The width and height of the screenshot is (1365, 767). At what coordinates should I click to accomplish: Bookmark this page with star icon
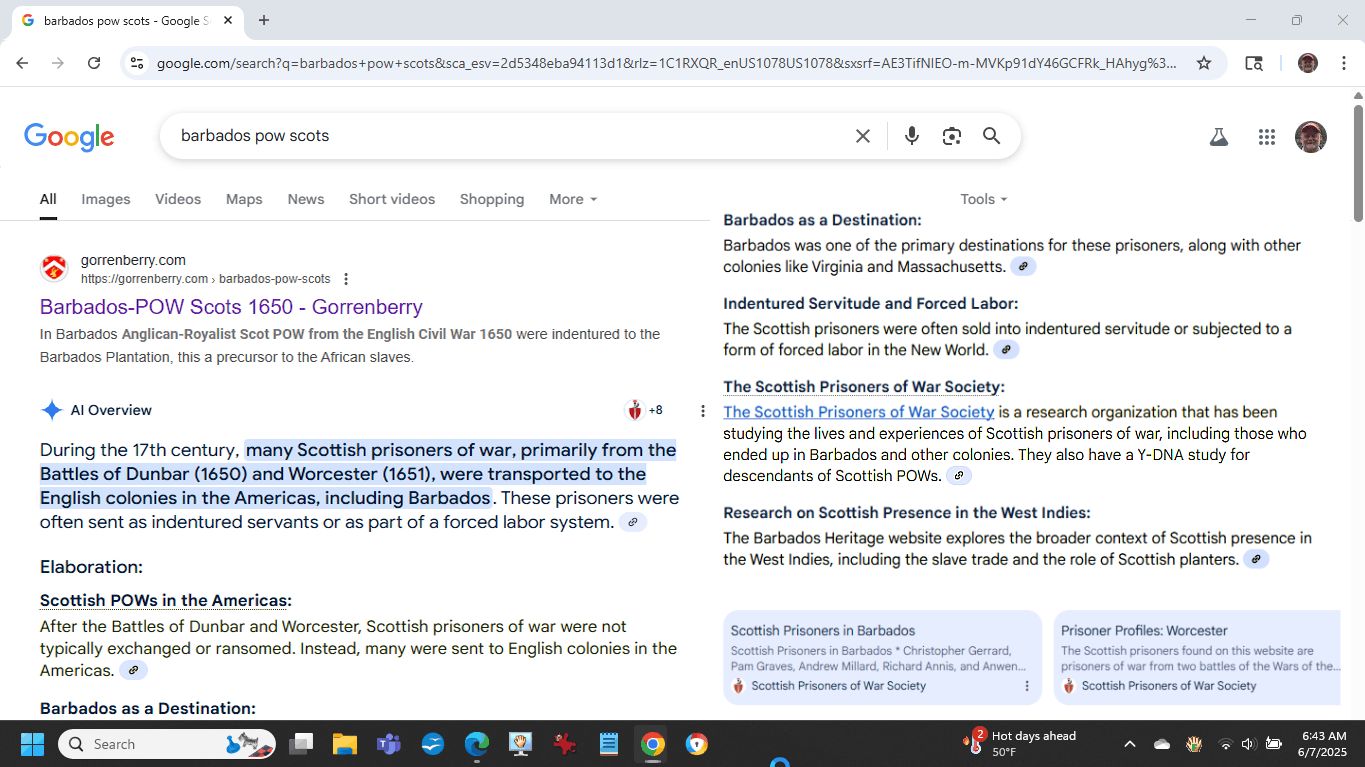[1204, 63]
